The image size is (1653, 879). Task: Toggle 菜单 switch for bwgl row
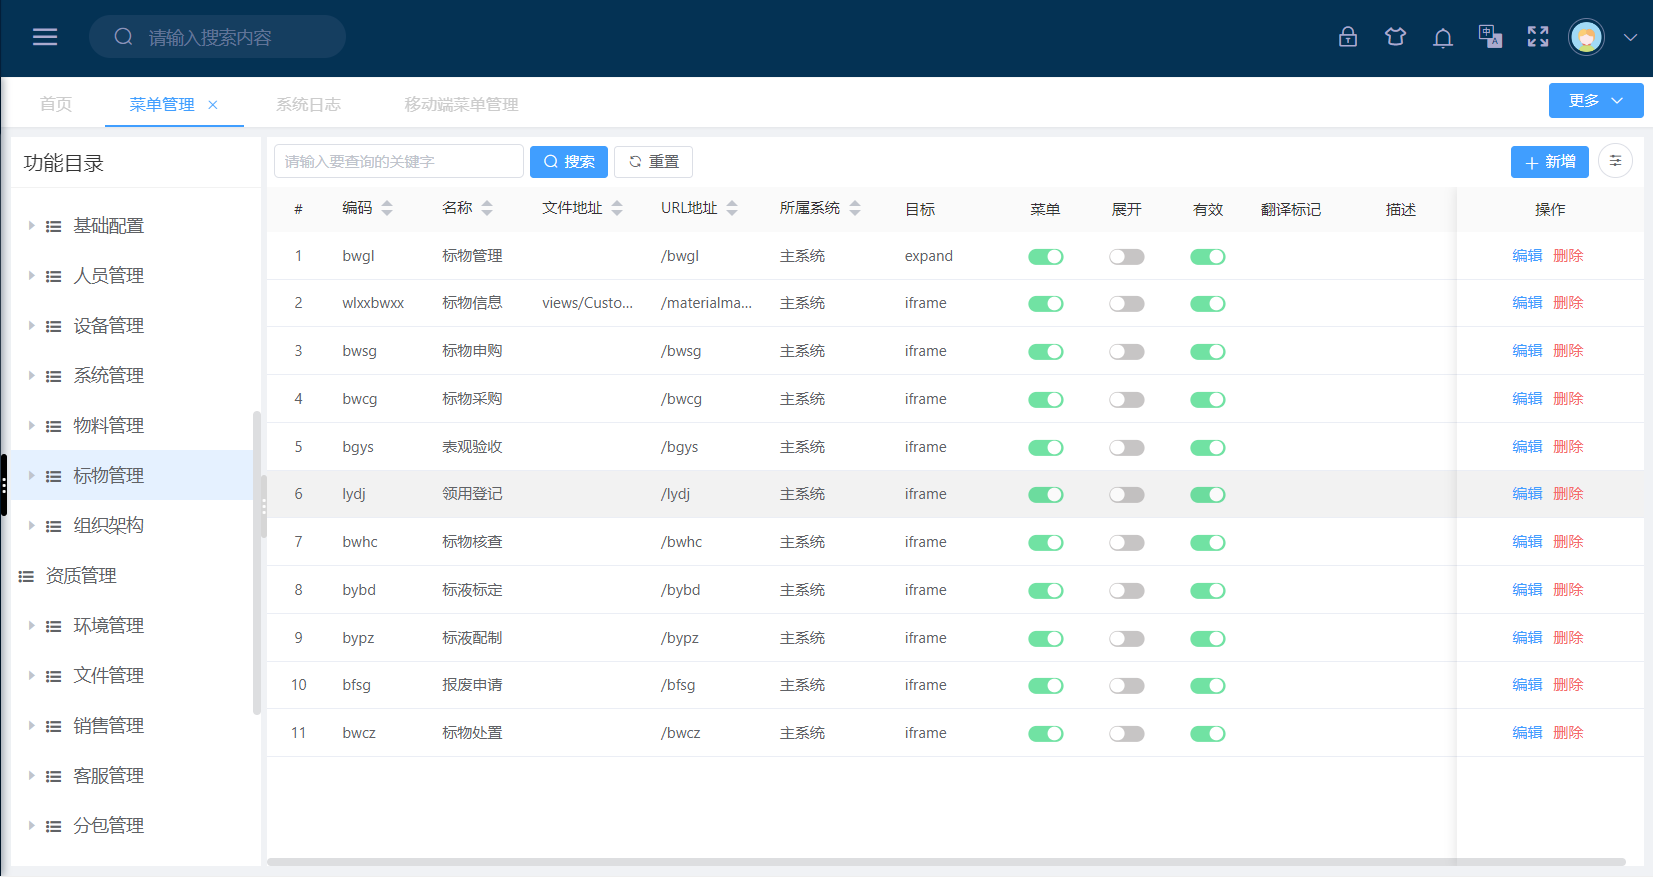click(x=1046, y=257)
